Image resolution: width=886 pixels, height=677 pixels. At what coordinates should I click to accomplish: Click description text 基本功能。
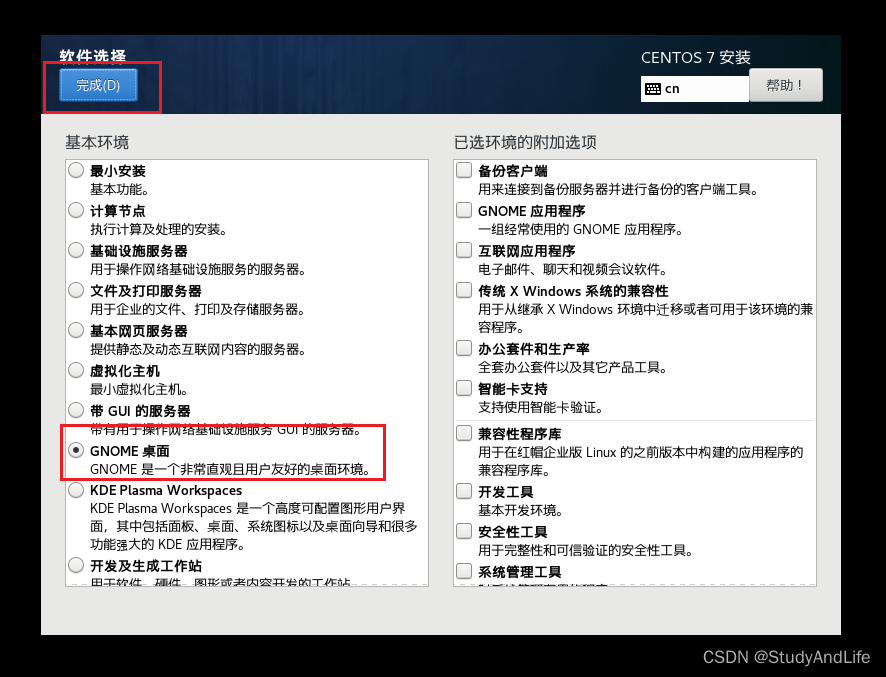coord(120,189)
